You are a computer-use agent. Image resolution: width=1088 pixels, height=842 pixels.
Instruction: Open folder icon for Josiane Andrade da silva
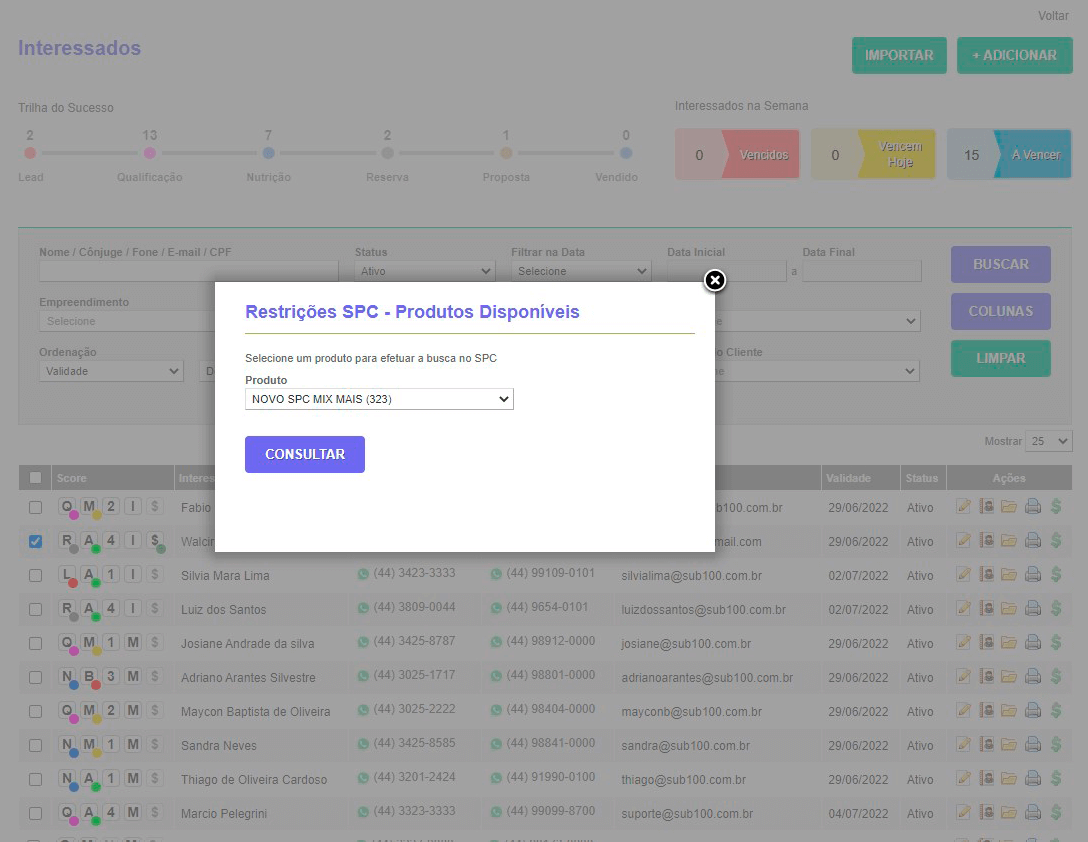(1009, 643)
